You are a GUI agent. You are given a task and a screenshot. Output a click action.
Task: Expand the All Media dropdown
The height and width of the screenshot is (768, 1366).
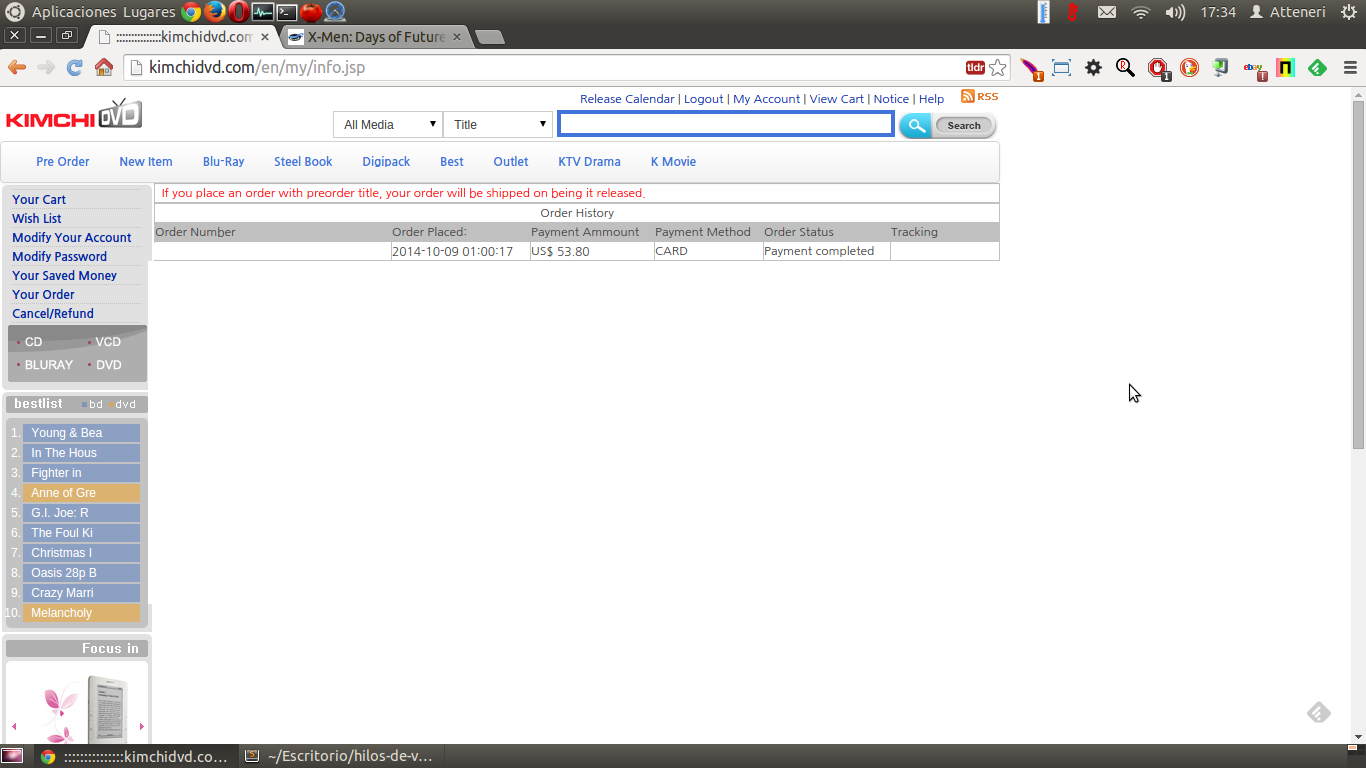pyautogui.click(x=388, y=125)
